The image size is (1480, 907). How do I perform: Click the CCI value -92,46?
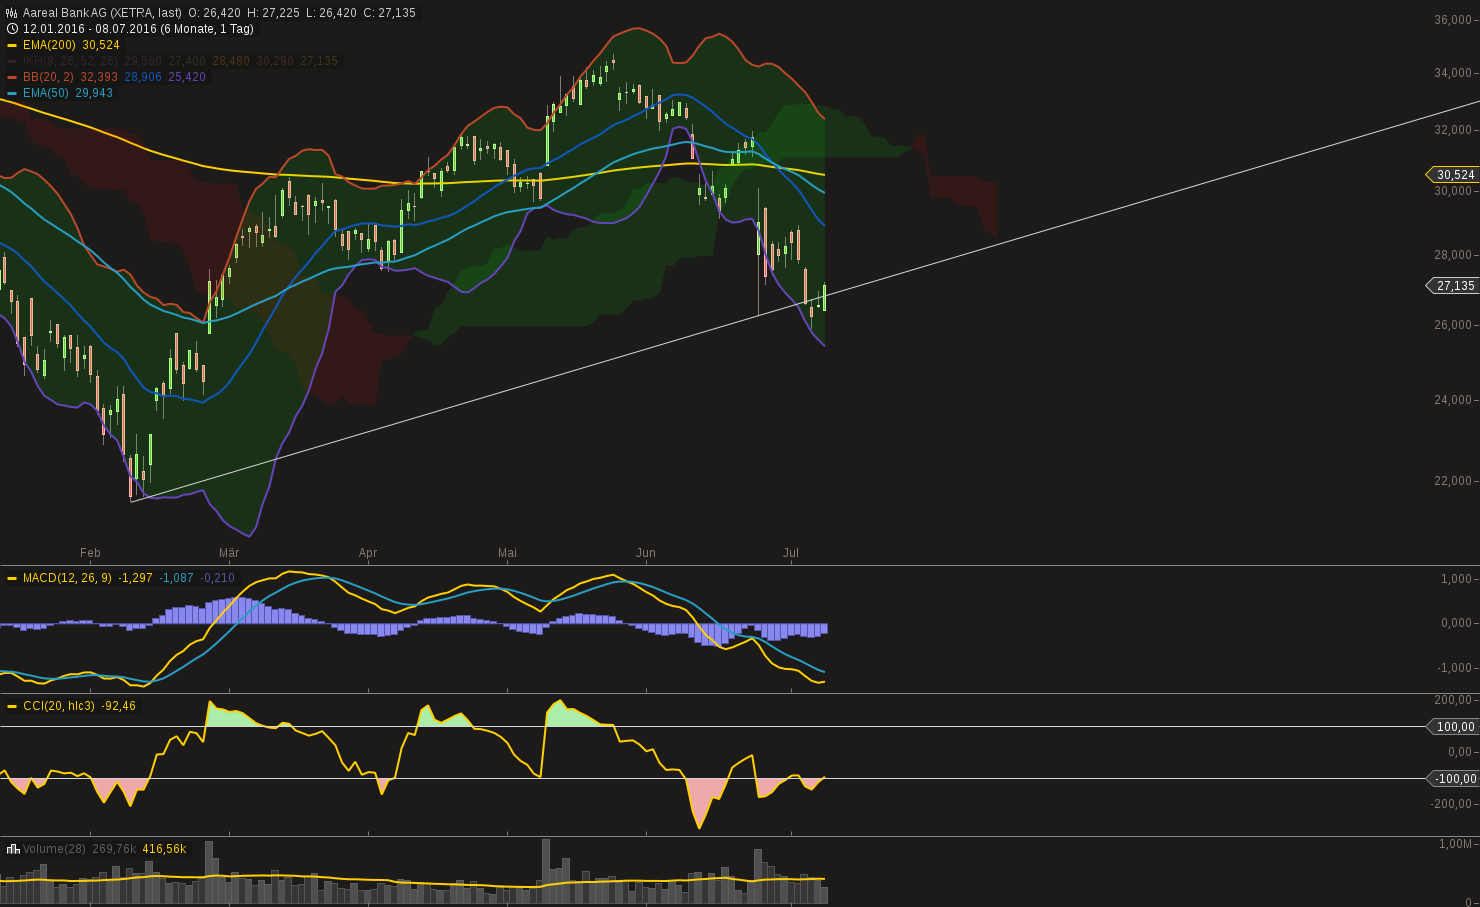click(119, 706)
